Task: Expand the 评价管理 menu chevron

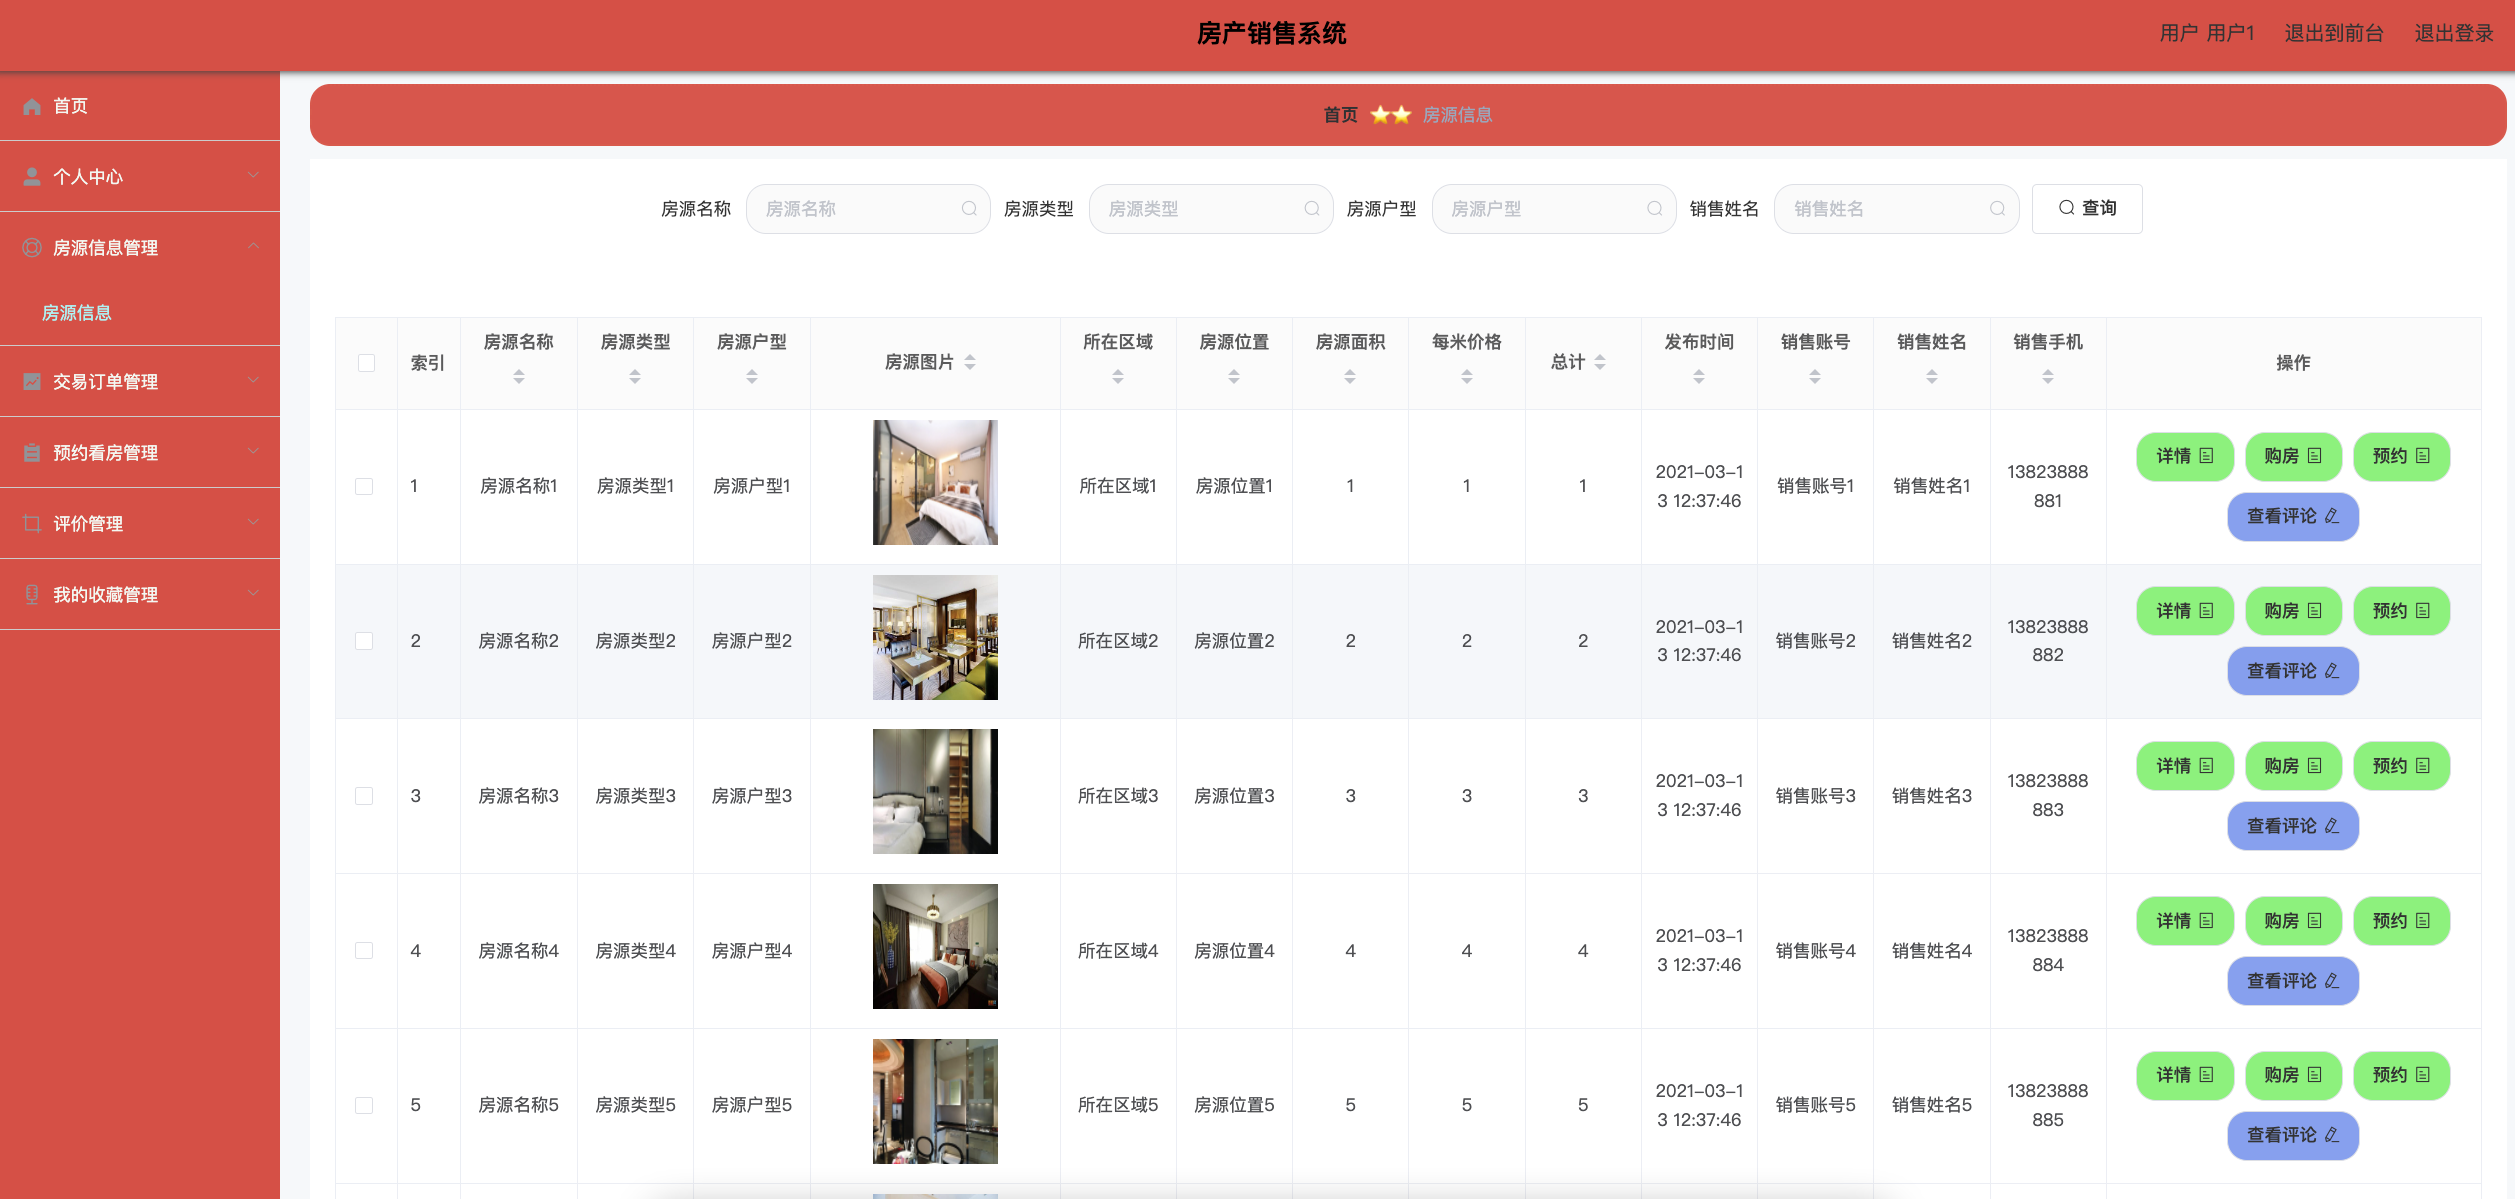Action: [x=253, y=523]
